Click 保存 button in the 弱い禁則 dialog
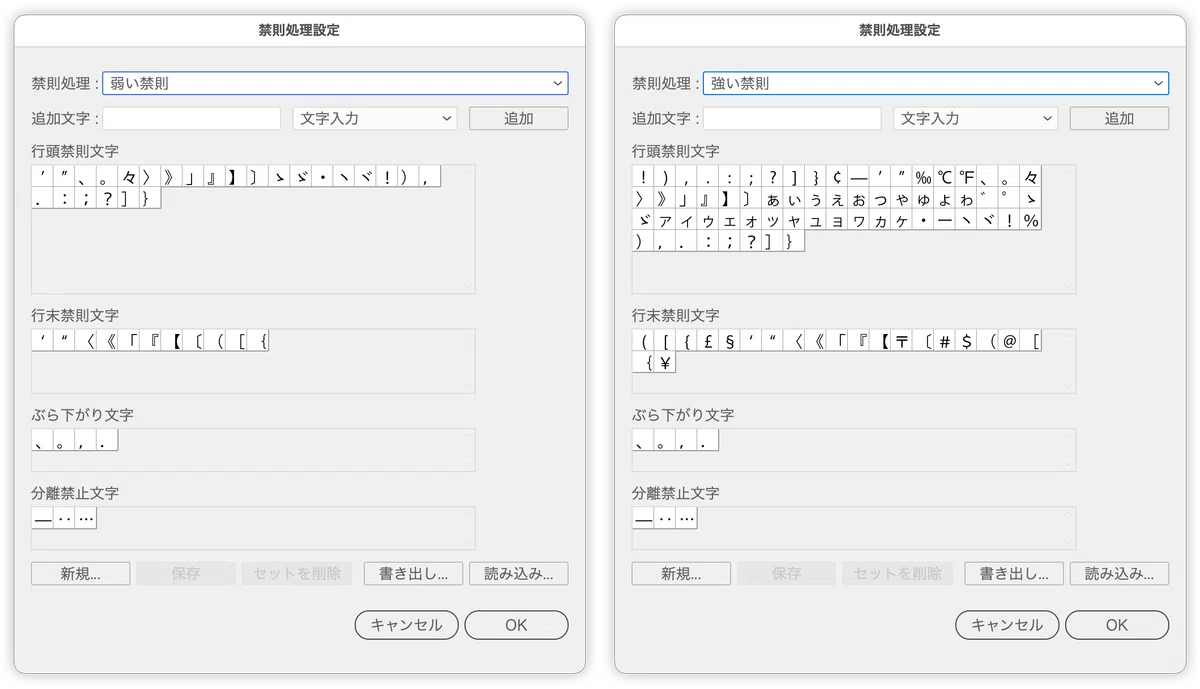The width and height of the screenshot is (1200, 689). coord(186,573)
